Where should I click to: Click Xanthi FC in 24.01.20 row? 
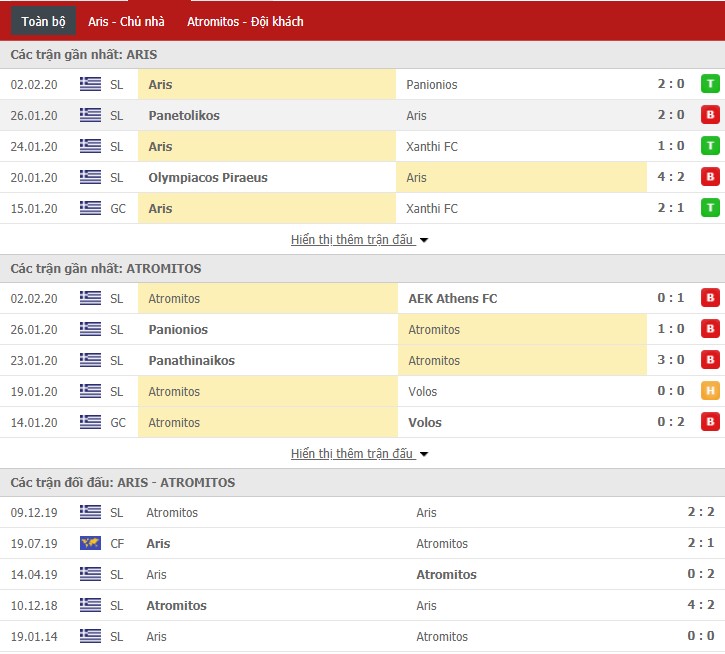(432, 147)
